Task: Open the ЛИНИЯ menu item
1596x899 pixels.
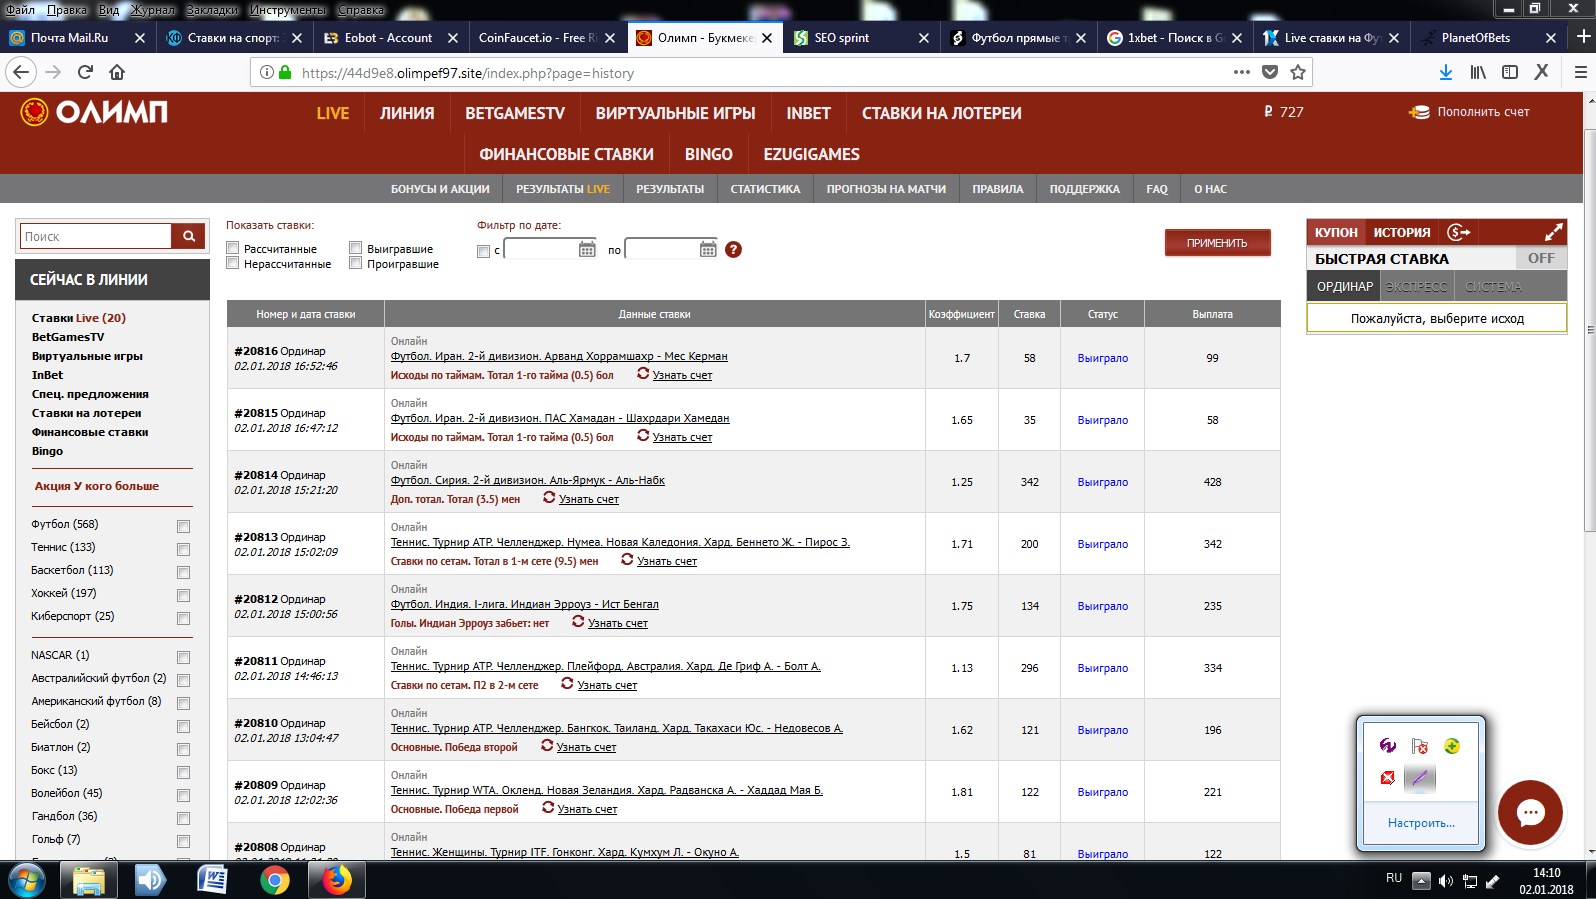Action: [407, 113]
